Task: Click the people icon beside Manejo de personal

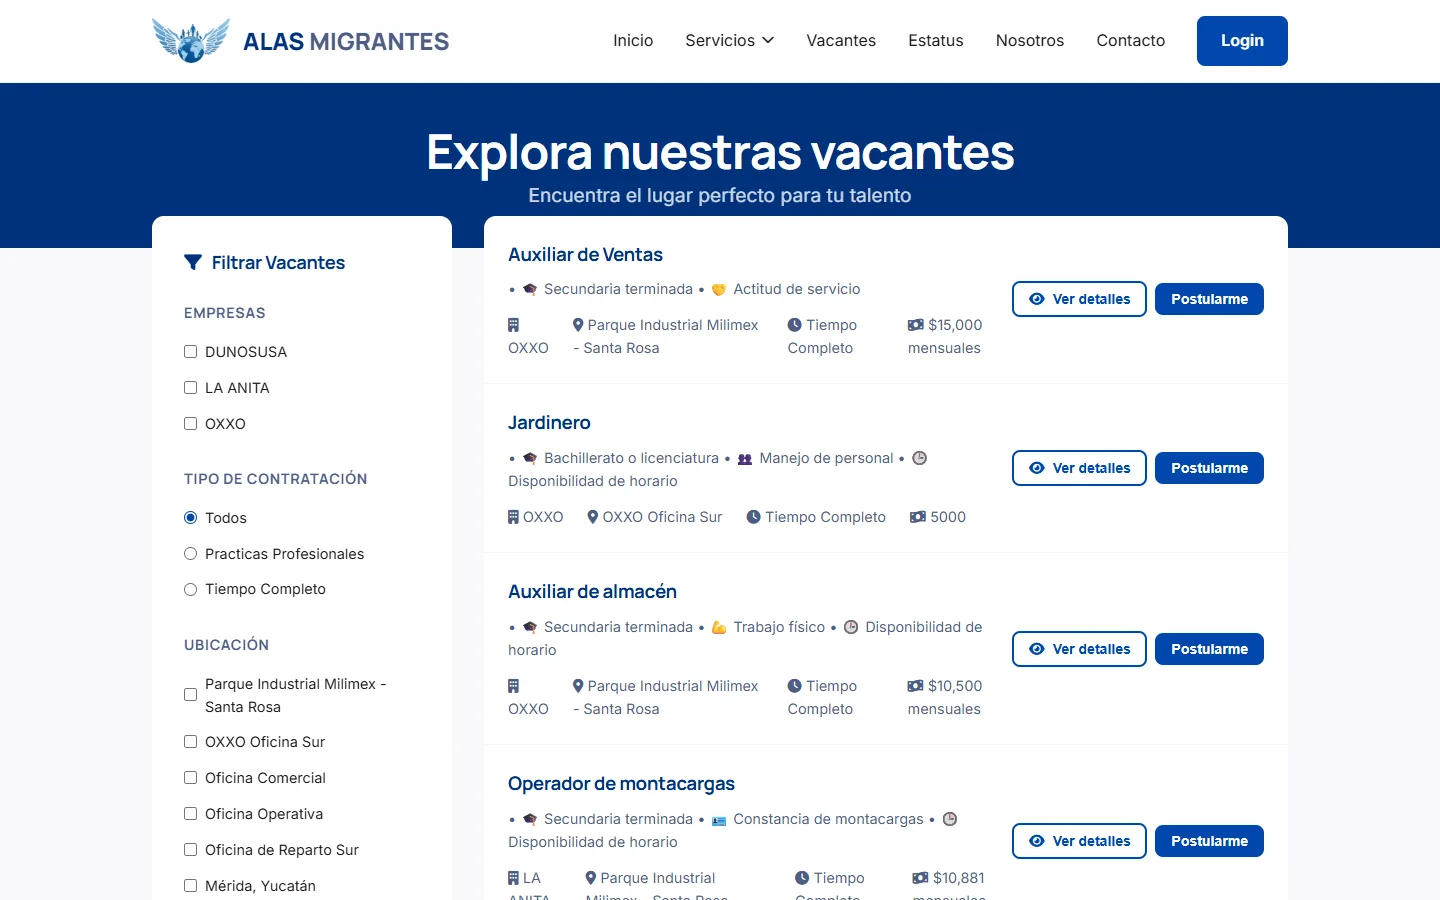Action: coord(745,459)
